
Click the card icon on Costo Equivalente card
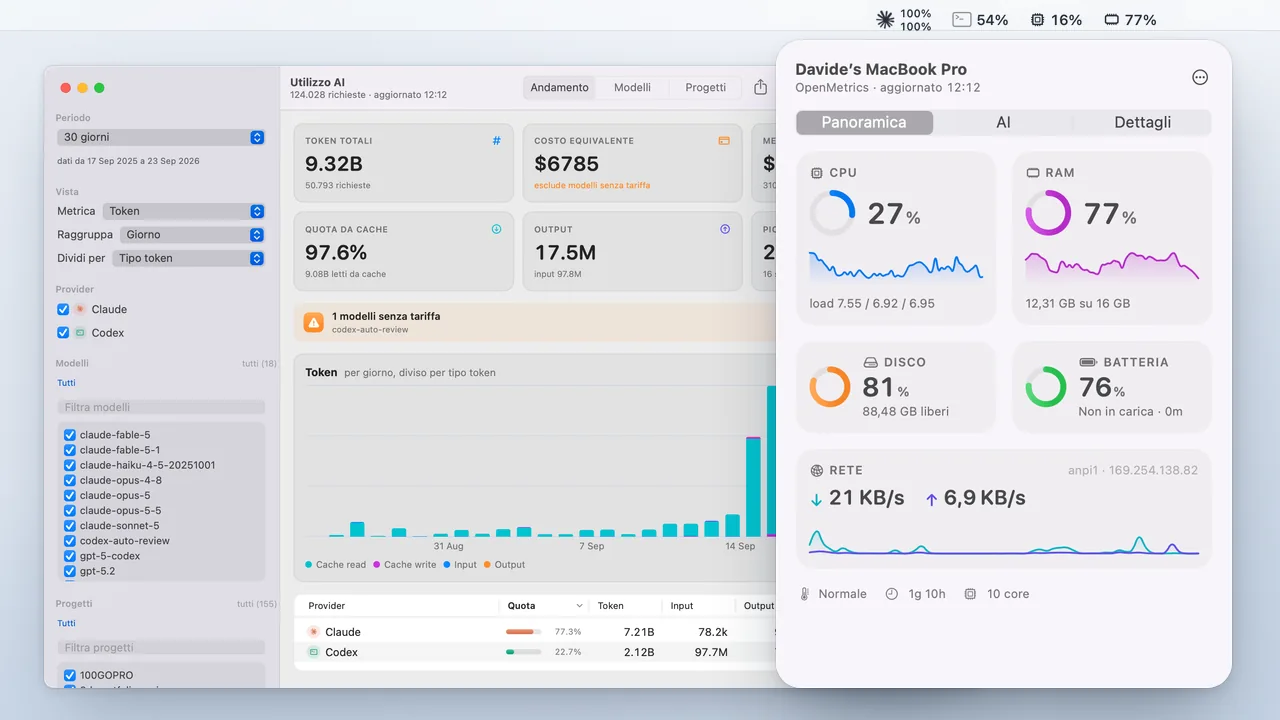pyautogui.click(x=724, y=141)
